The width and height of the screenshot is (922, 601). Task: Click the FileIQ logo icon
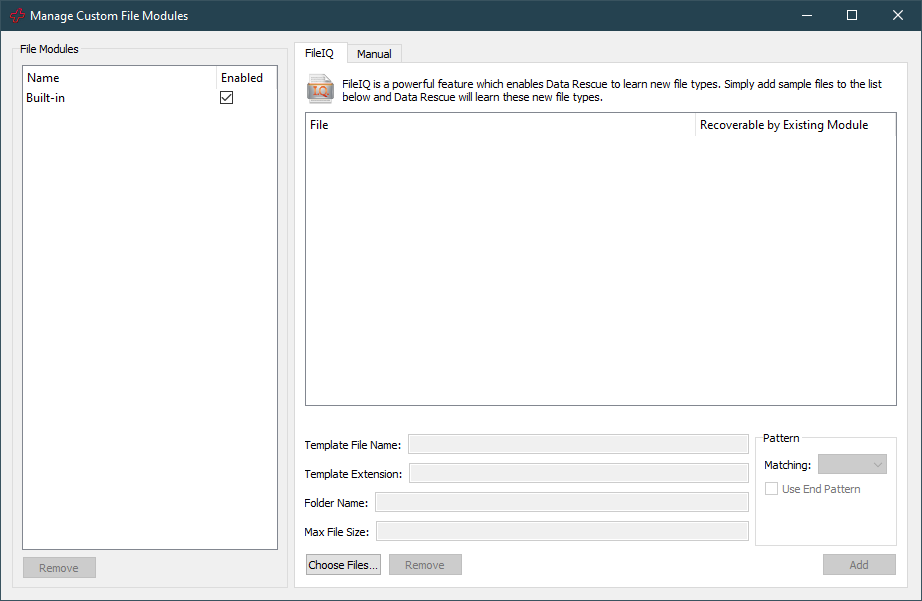coord(320,89)
